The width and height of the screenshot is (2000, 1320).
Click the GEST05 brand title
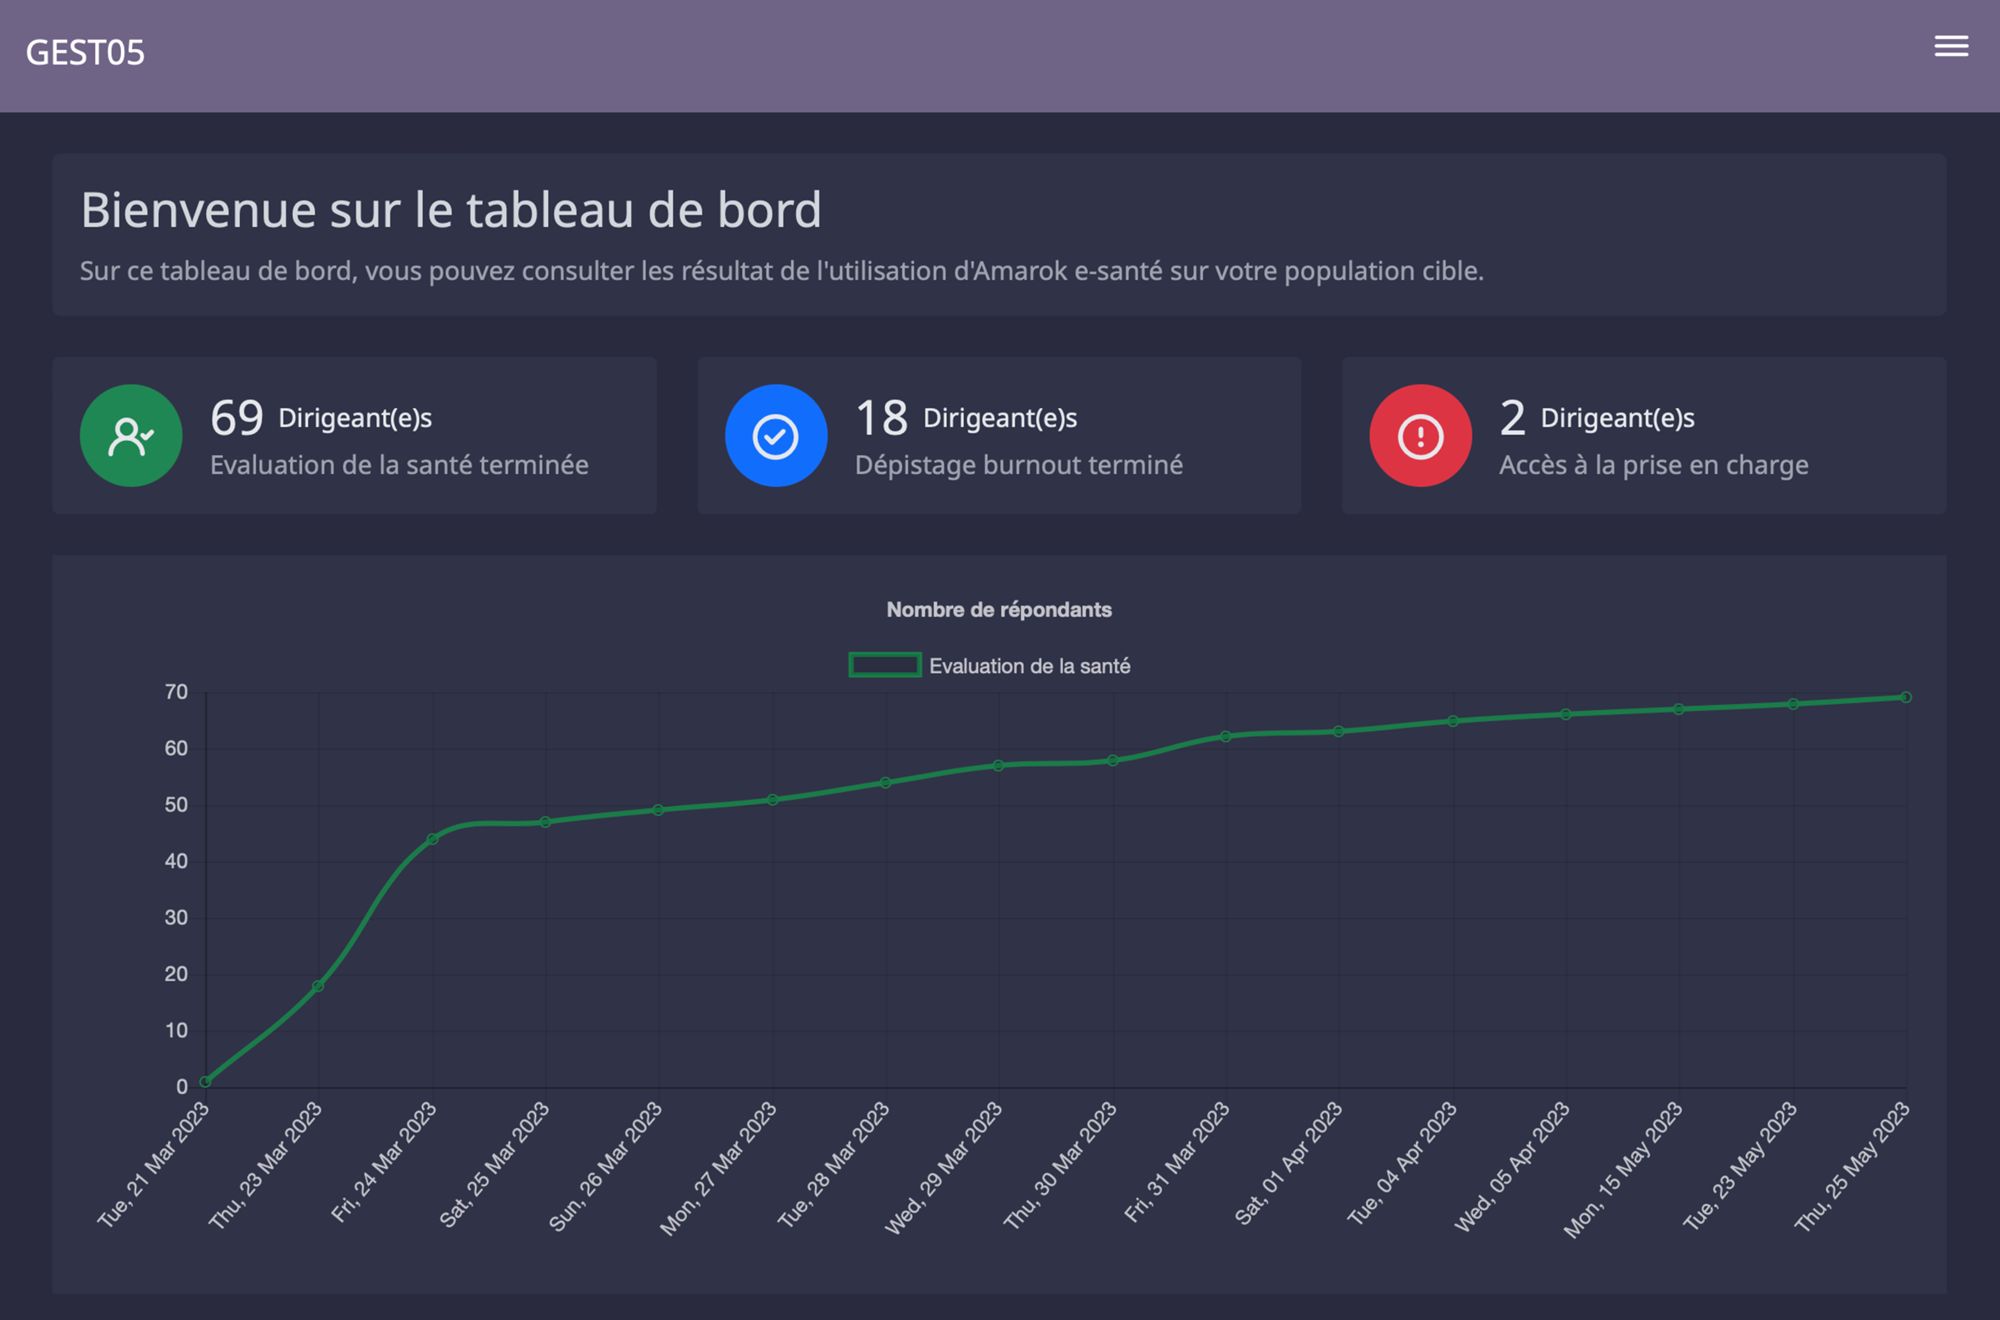(85, 52)
